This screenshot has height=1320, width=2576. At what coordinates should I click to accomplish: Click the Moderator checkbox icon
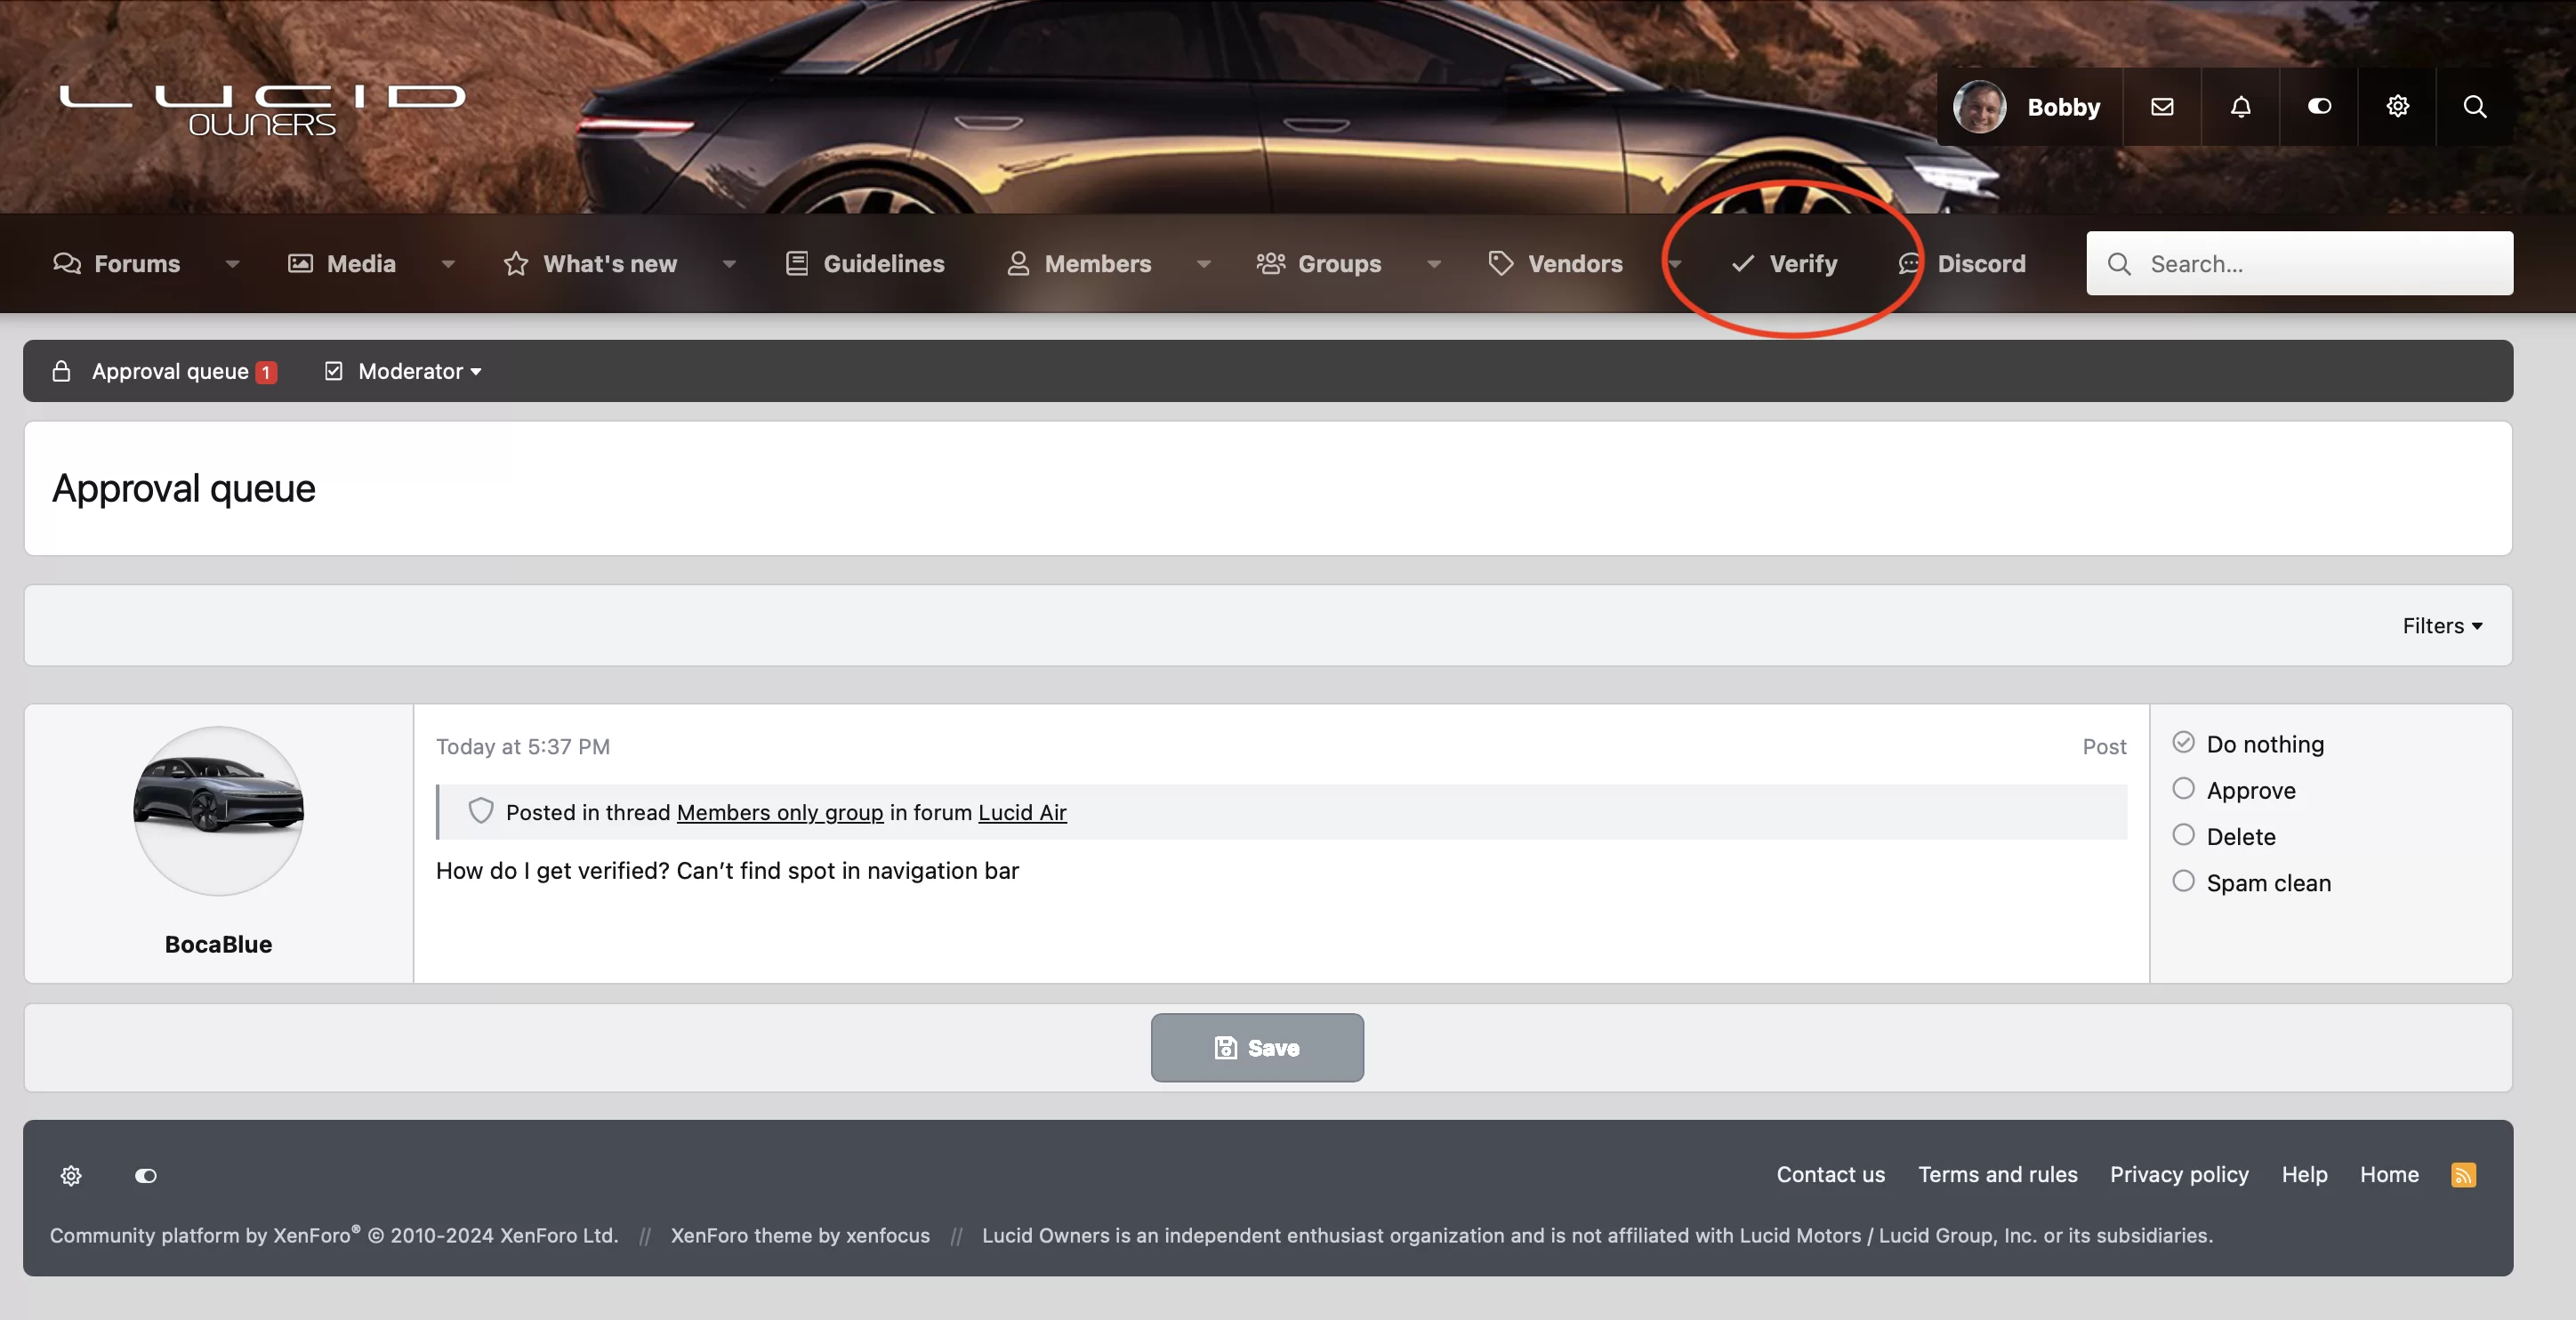(334, 371)
